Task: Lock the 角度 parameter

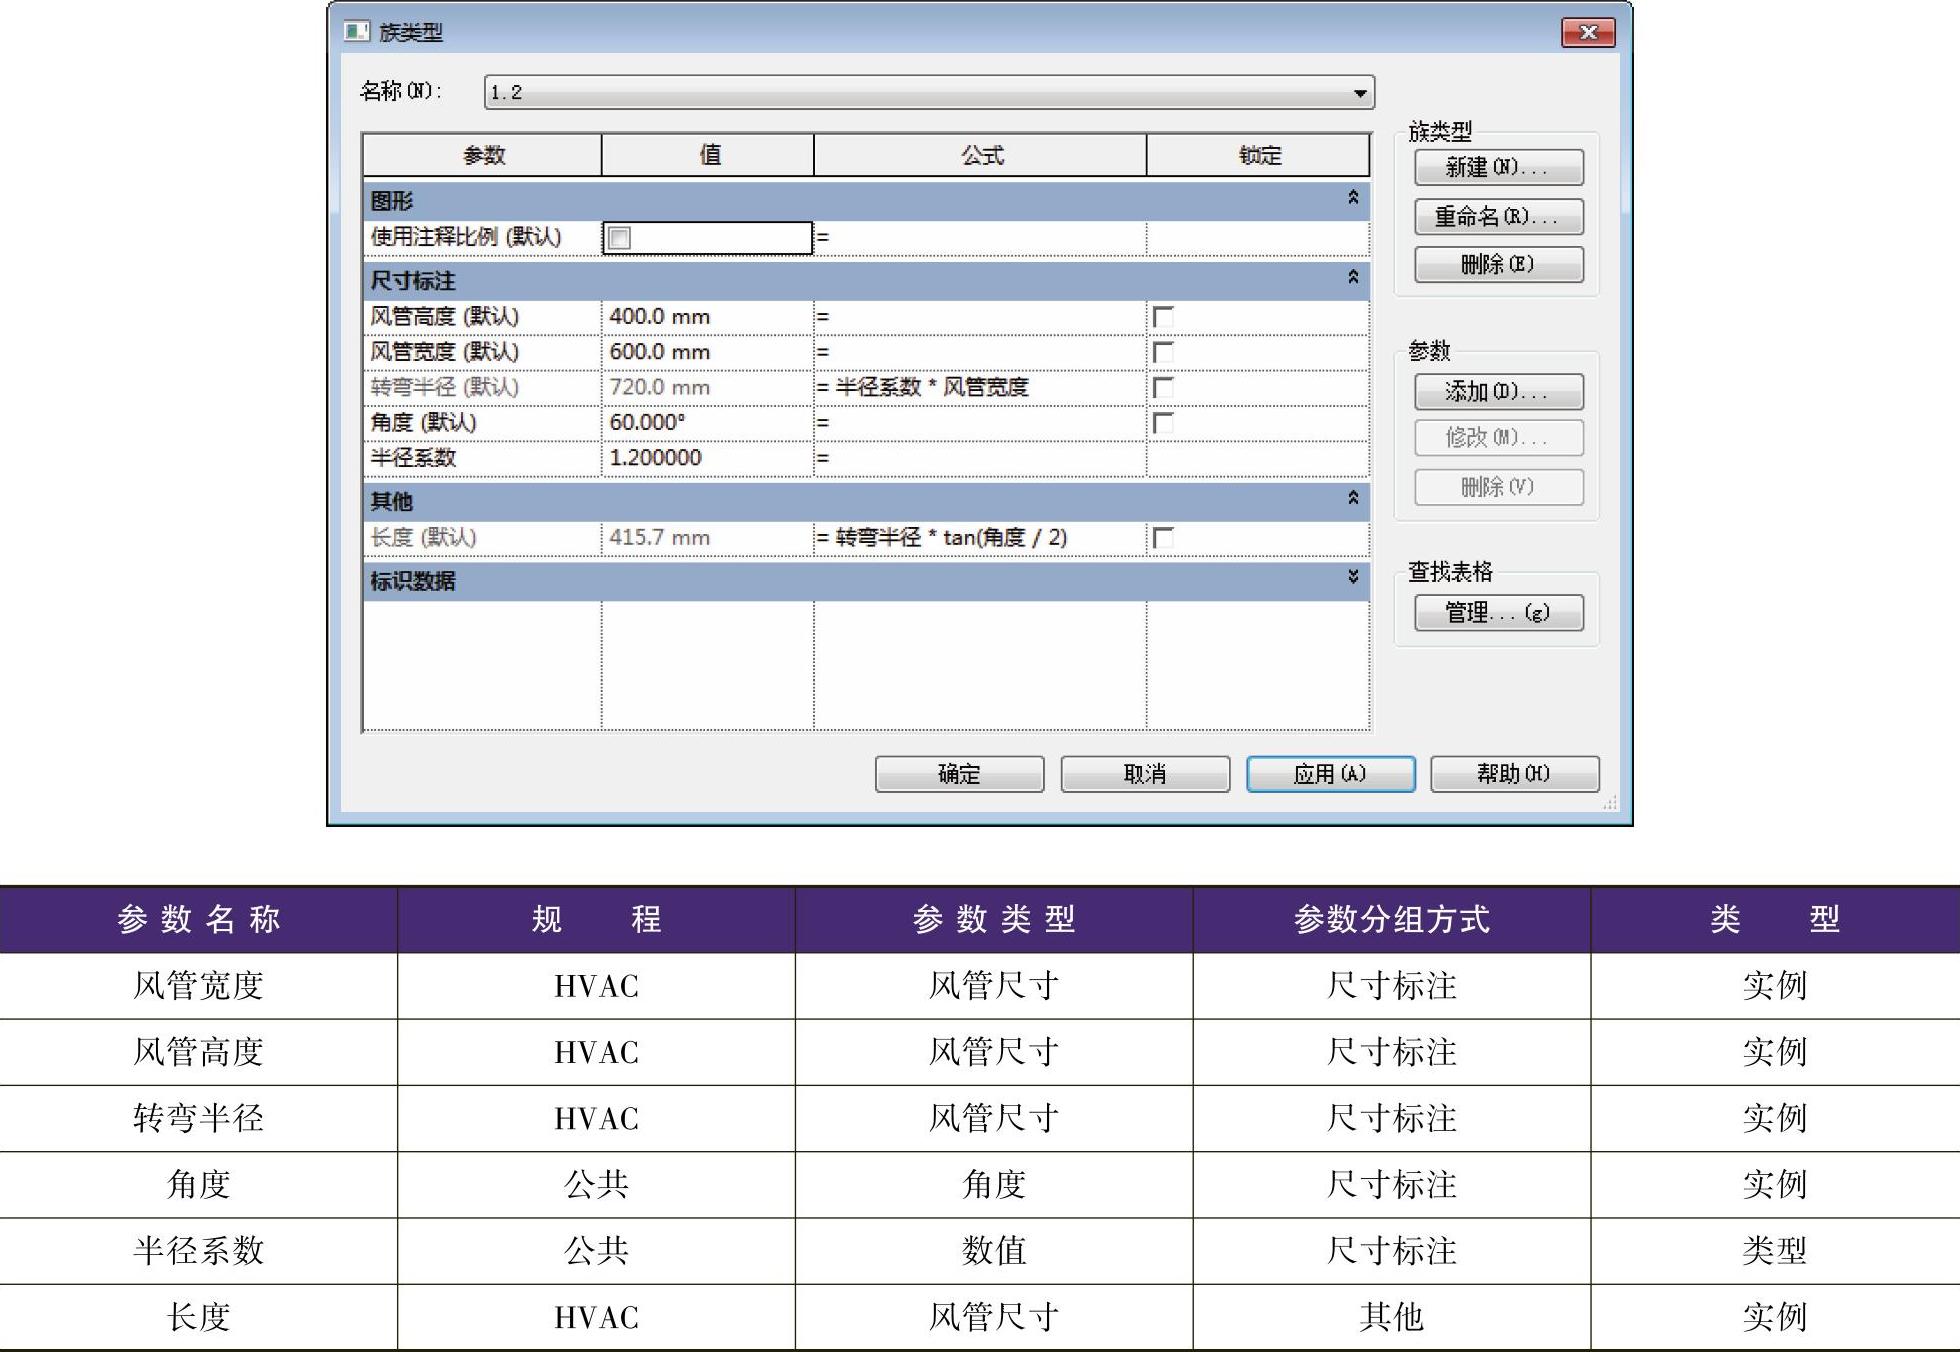Action: click(x=1163, y=423)
